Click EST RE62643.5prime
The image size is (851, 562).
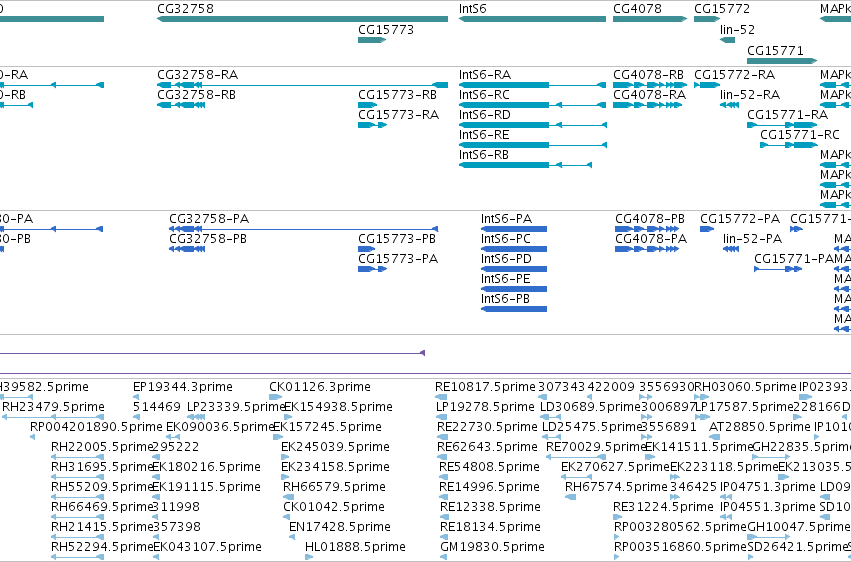pyautogui.click(x=487, y=448)
